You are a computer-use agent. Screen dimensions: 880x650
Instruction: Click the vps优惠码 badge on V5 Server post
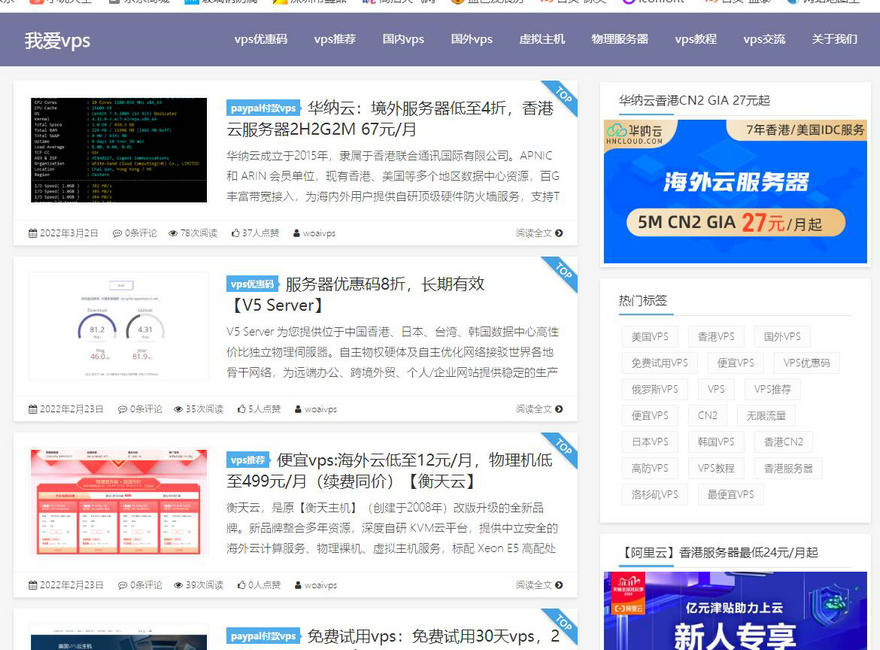[253, 283]
